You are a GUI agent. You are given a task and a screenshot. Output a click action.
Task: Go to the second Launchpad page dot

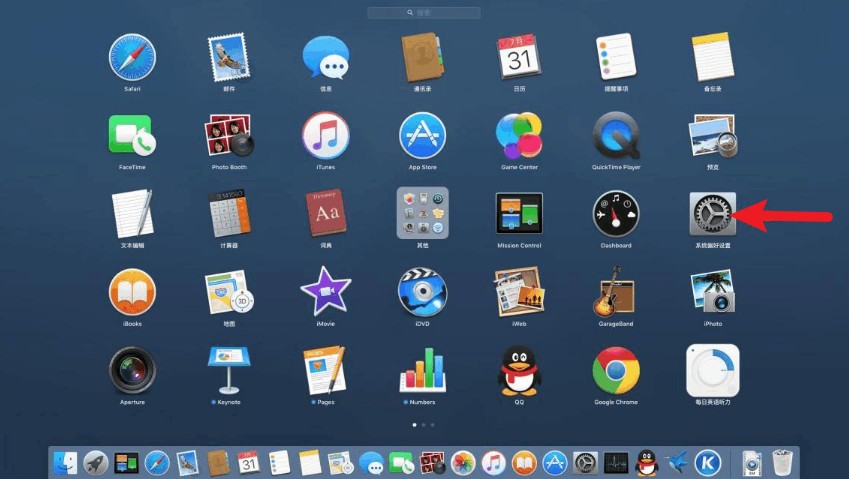pyautogui.click(x=423, y=425)
